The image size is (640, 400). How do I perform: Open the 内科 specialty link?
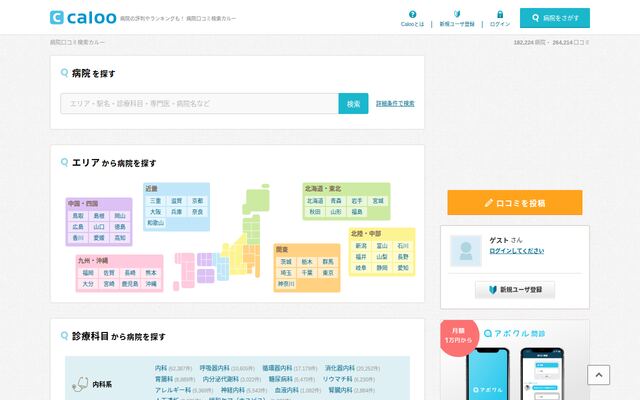[x=161, y=368]
